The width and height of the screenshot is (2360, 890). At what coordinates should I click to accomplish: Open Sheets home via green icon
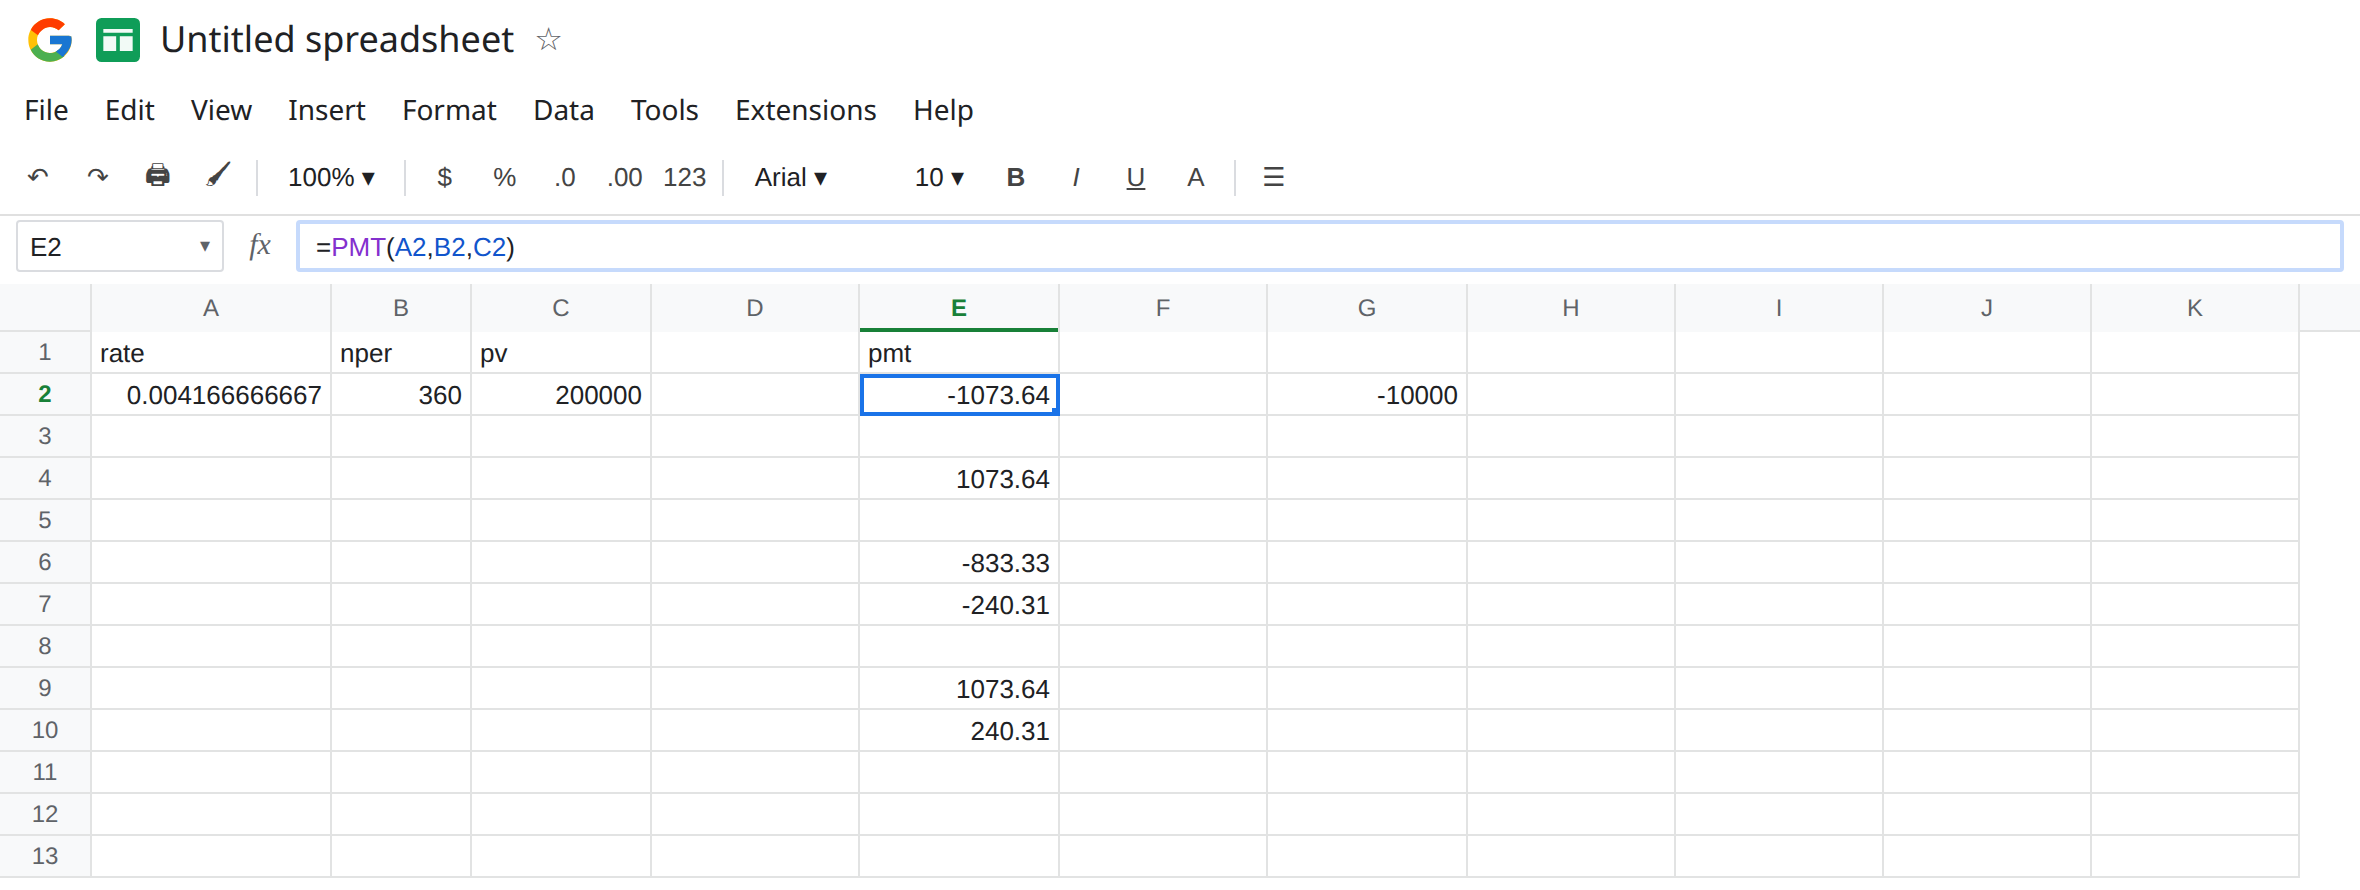point(118,40)
